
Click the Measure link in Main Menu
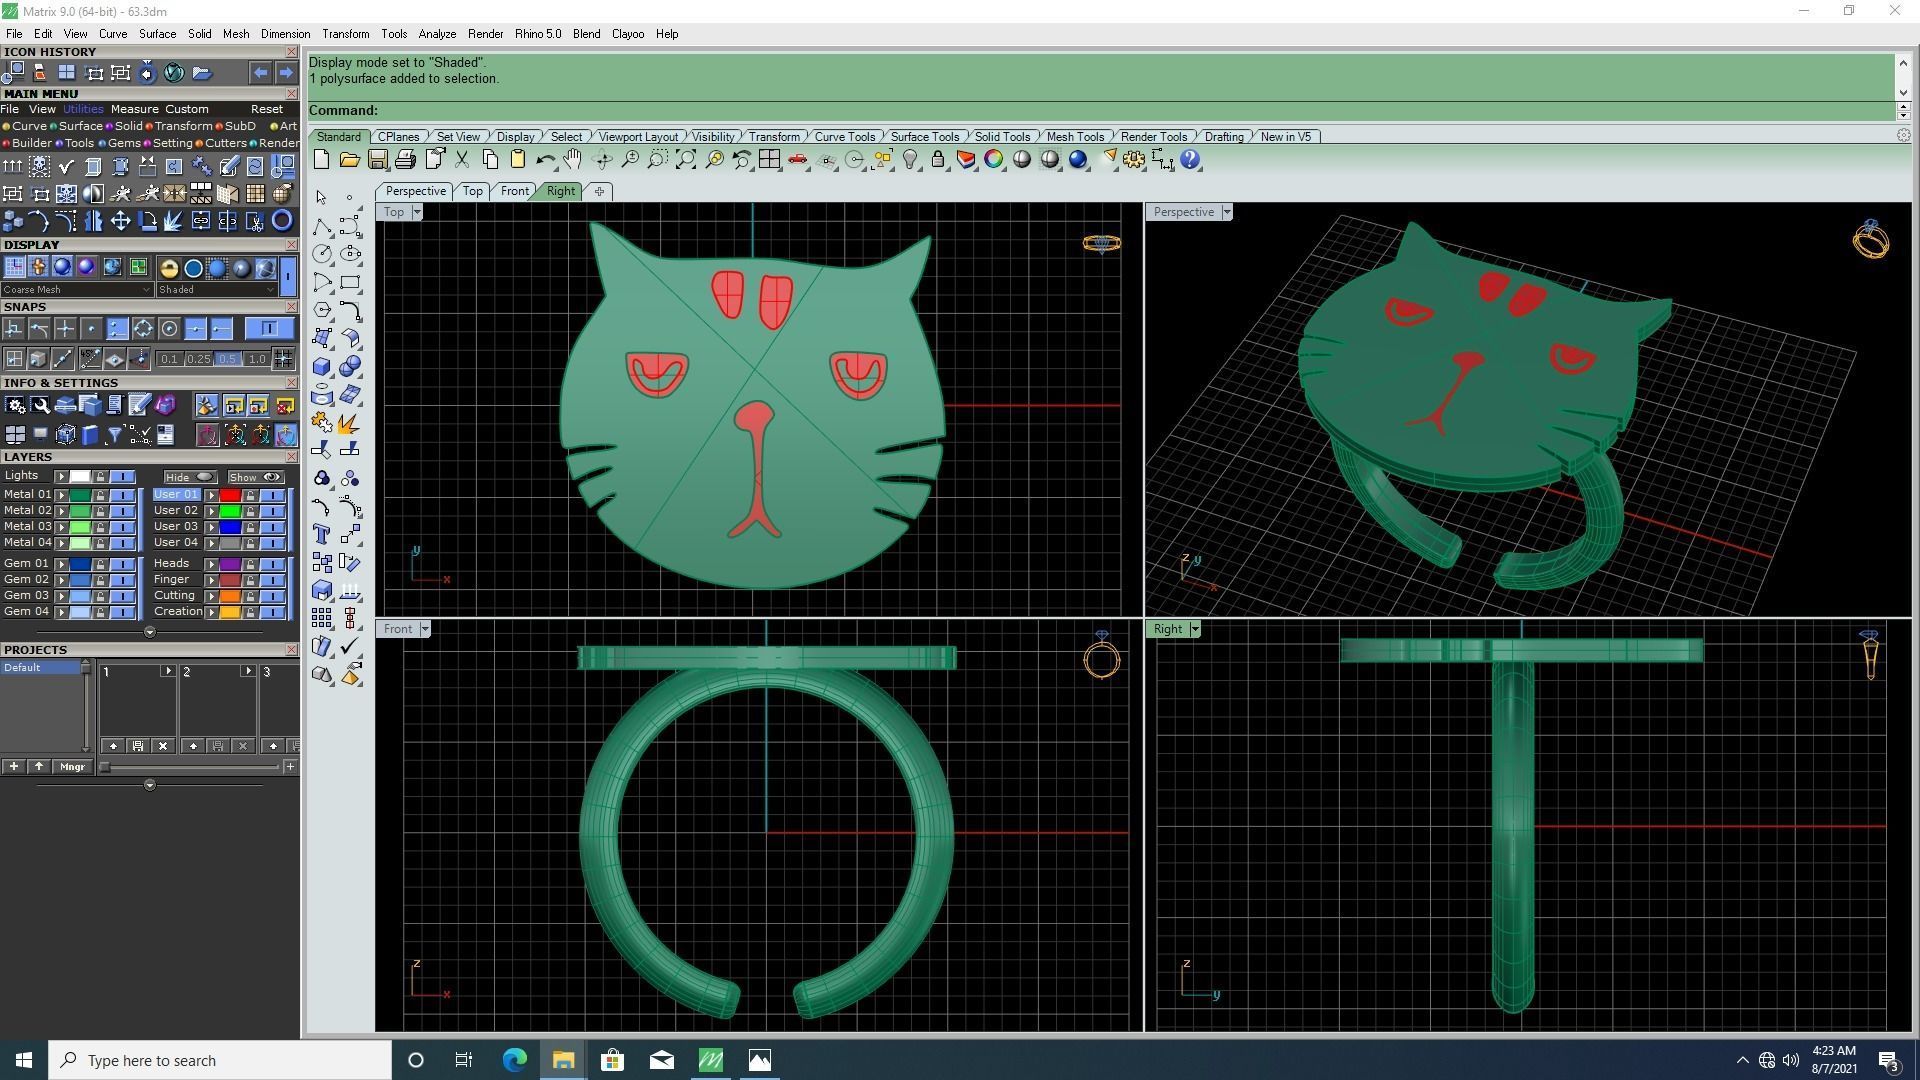pyautogui.click(x=134, y=109)
